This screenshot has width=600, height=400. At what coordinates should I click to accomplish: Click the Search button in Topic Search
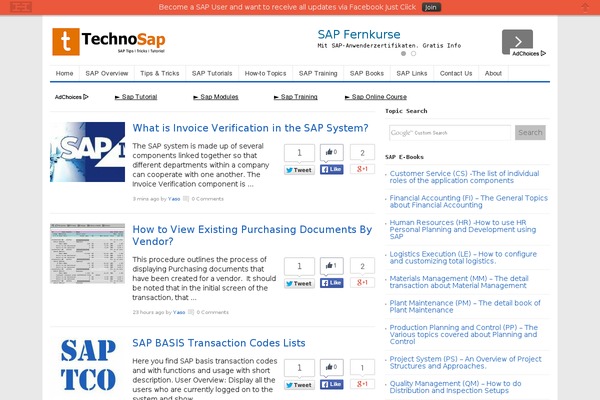(530, 132)
